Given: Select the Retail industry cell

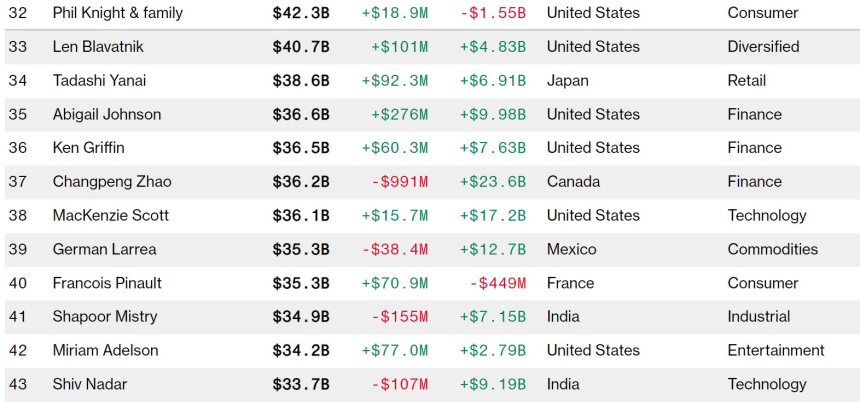Looking at the screenshot, I should click(x=747, y=80).
